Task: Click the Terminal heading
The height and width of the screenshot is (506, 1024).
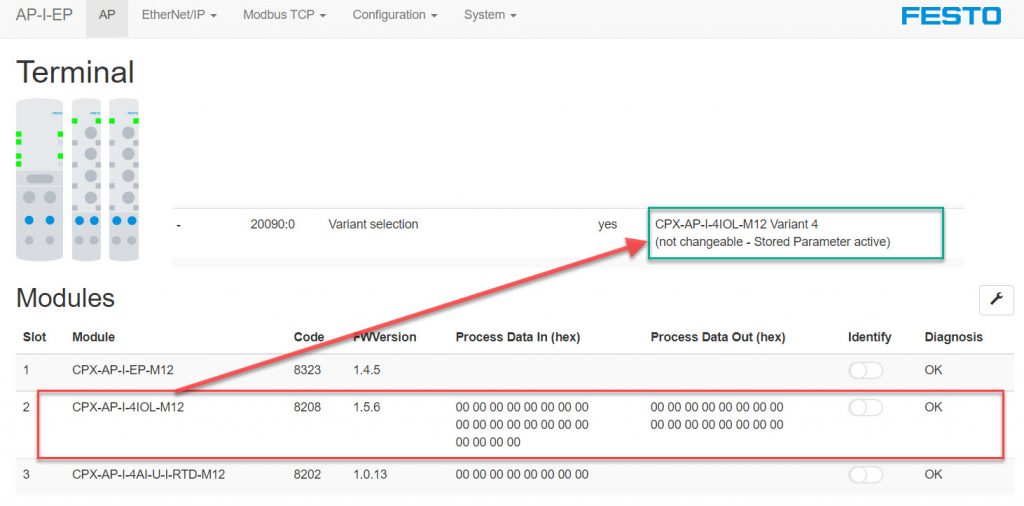Action: pos(75,72)
